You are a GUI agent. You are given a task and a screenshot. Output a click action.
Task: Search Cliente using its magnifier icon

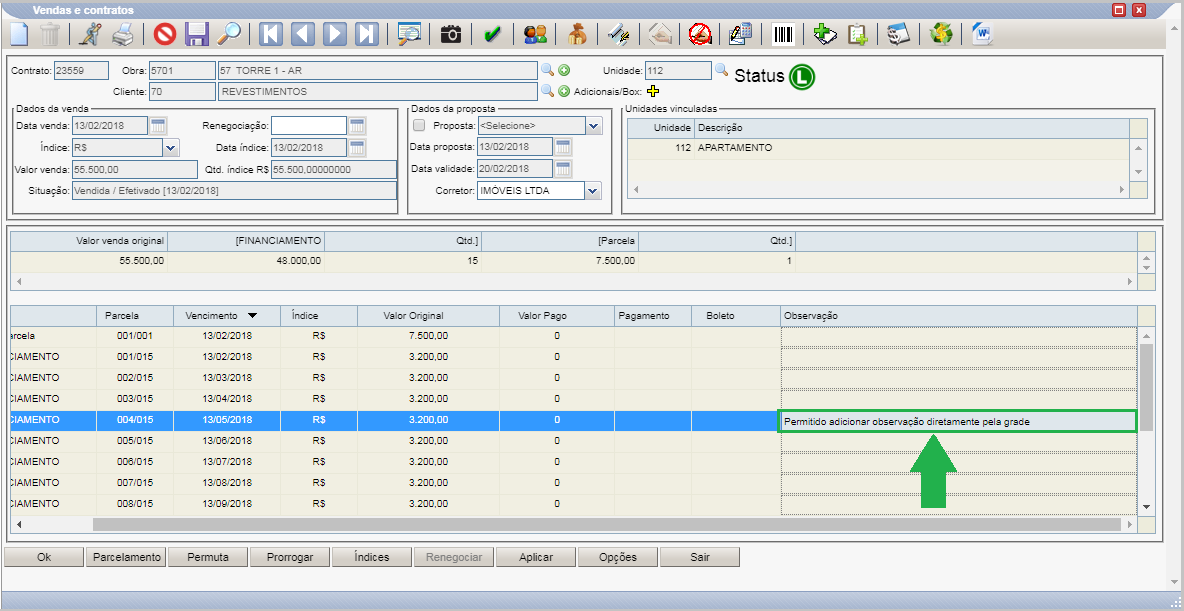click(x=547, y=91)
